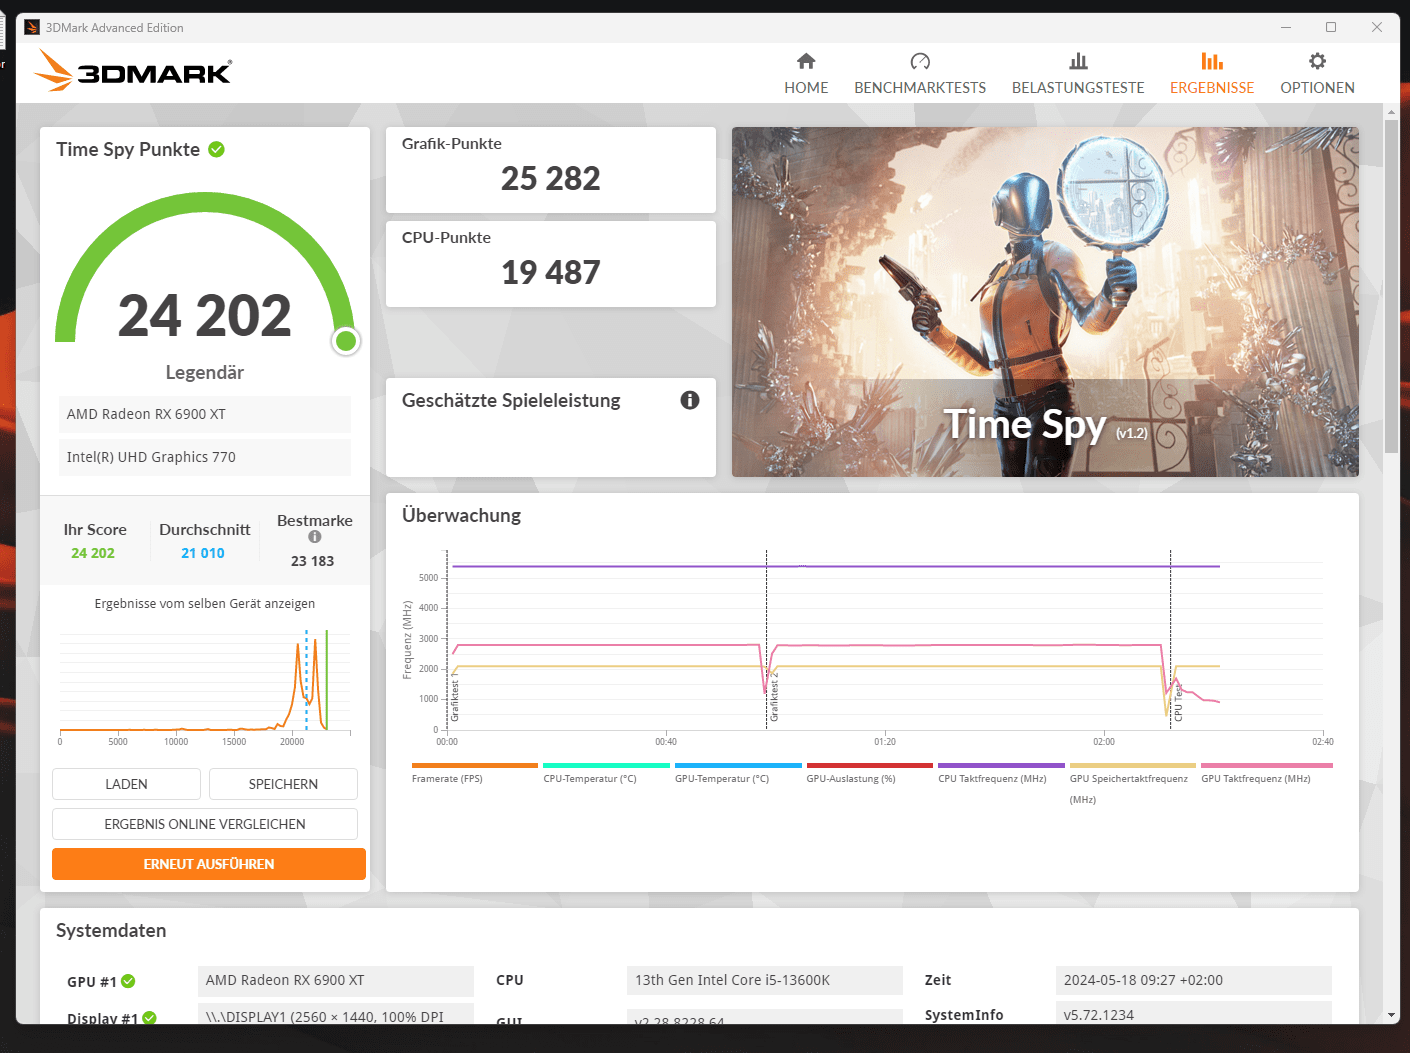Click the green checkmark next to Display #1
The height and width of the screenshot is (1053, 1410).
[149, 1018]
